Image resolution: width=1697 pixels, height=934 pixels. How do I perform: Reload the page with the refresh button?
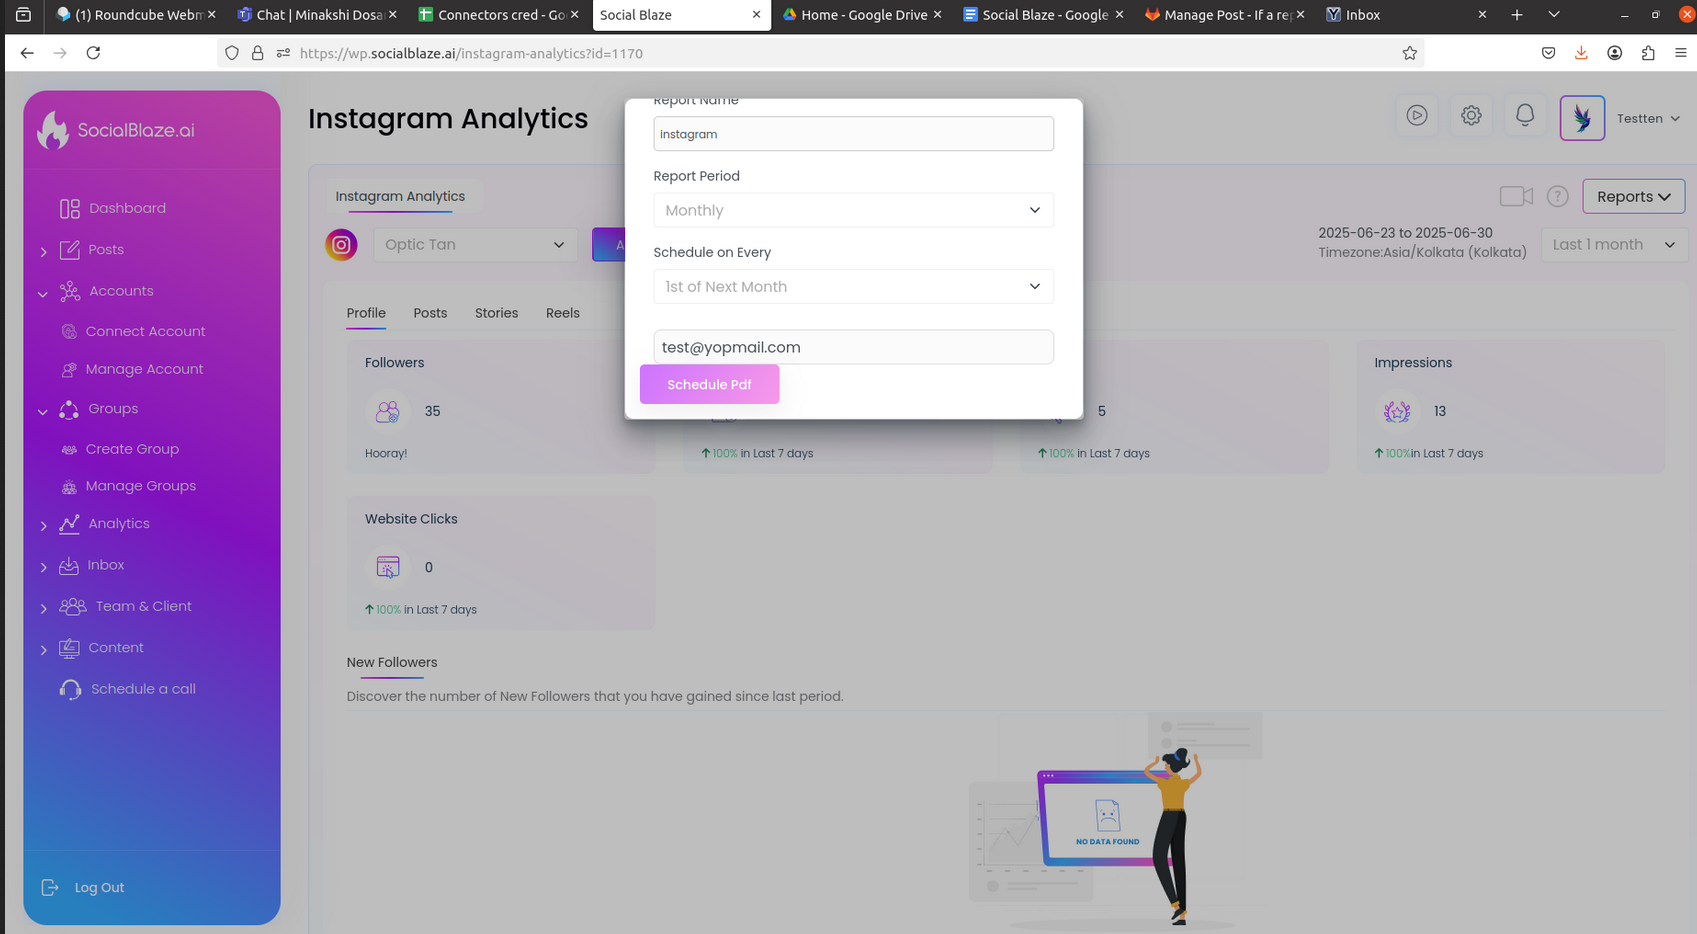point(93,53)
